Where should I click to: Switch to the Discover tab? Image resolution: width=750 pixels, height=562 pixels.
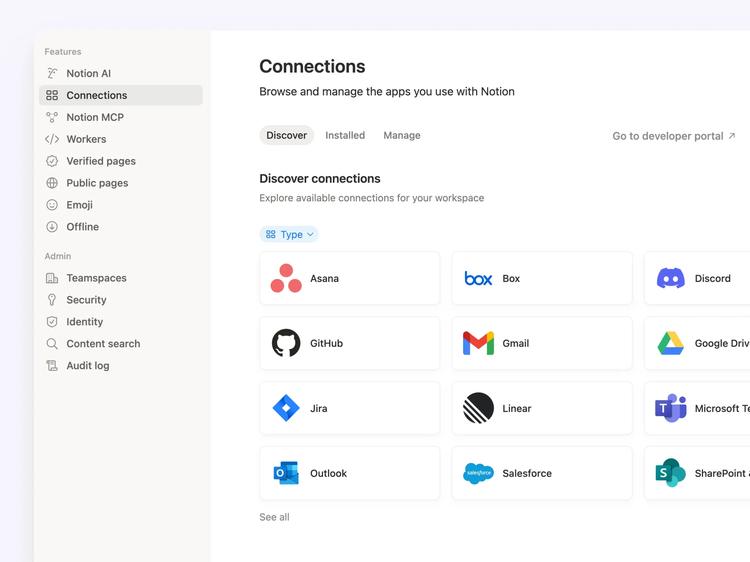point(287,135)
